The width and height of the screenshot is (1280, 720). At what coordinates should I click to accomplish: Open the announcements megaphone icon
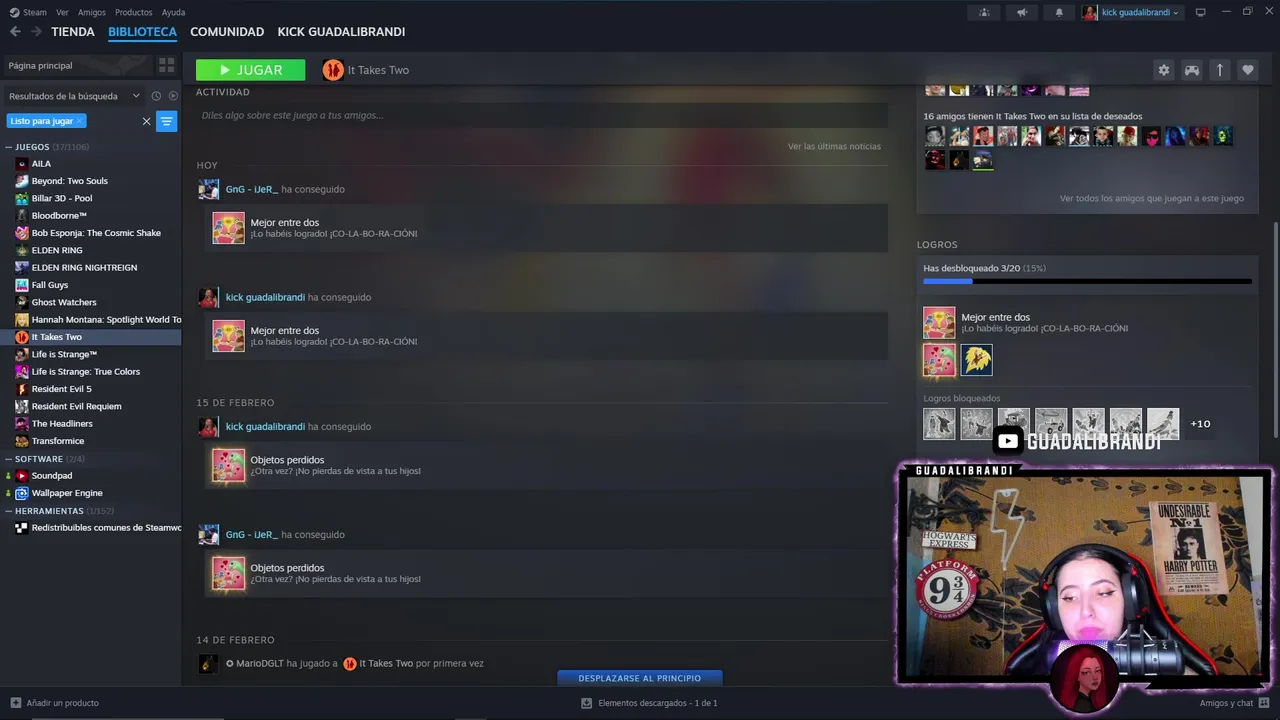click(1021, 12)
